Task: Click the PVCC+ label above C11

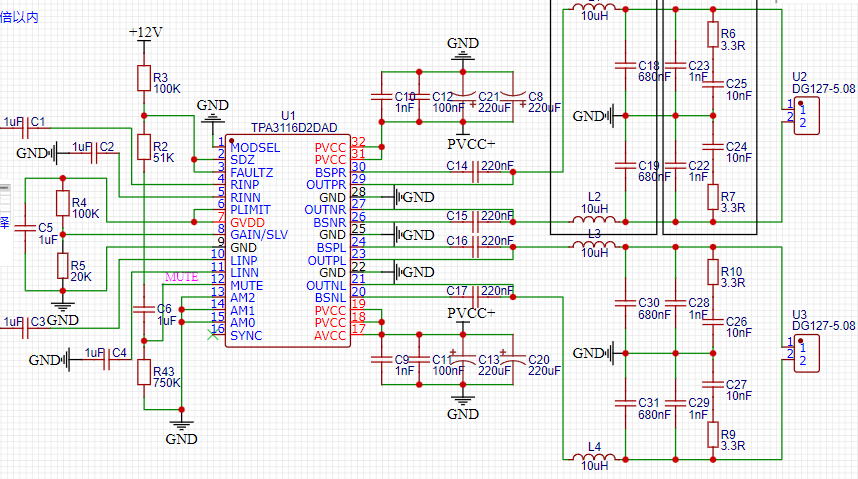Action: [471, 313]
